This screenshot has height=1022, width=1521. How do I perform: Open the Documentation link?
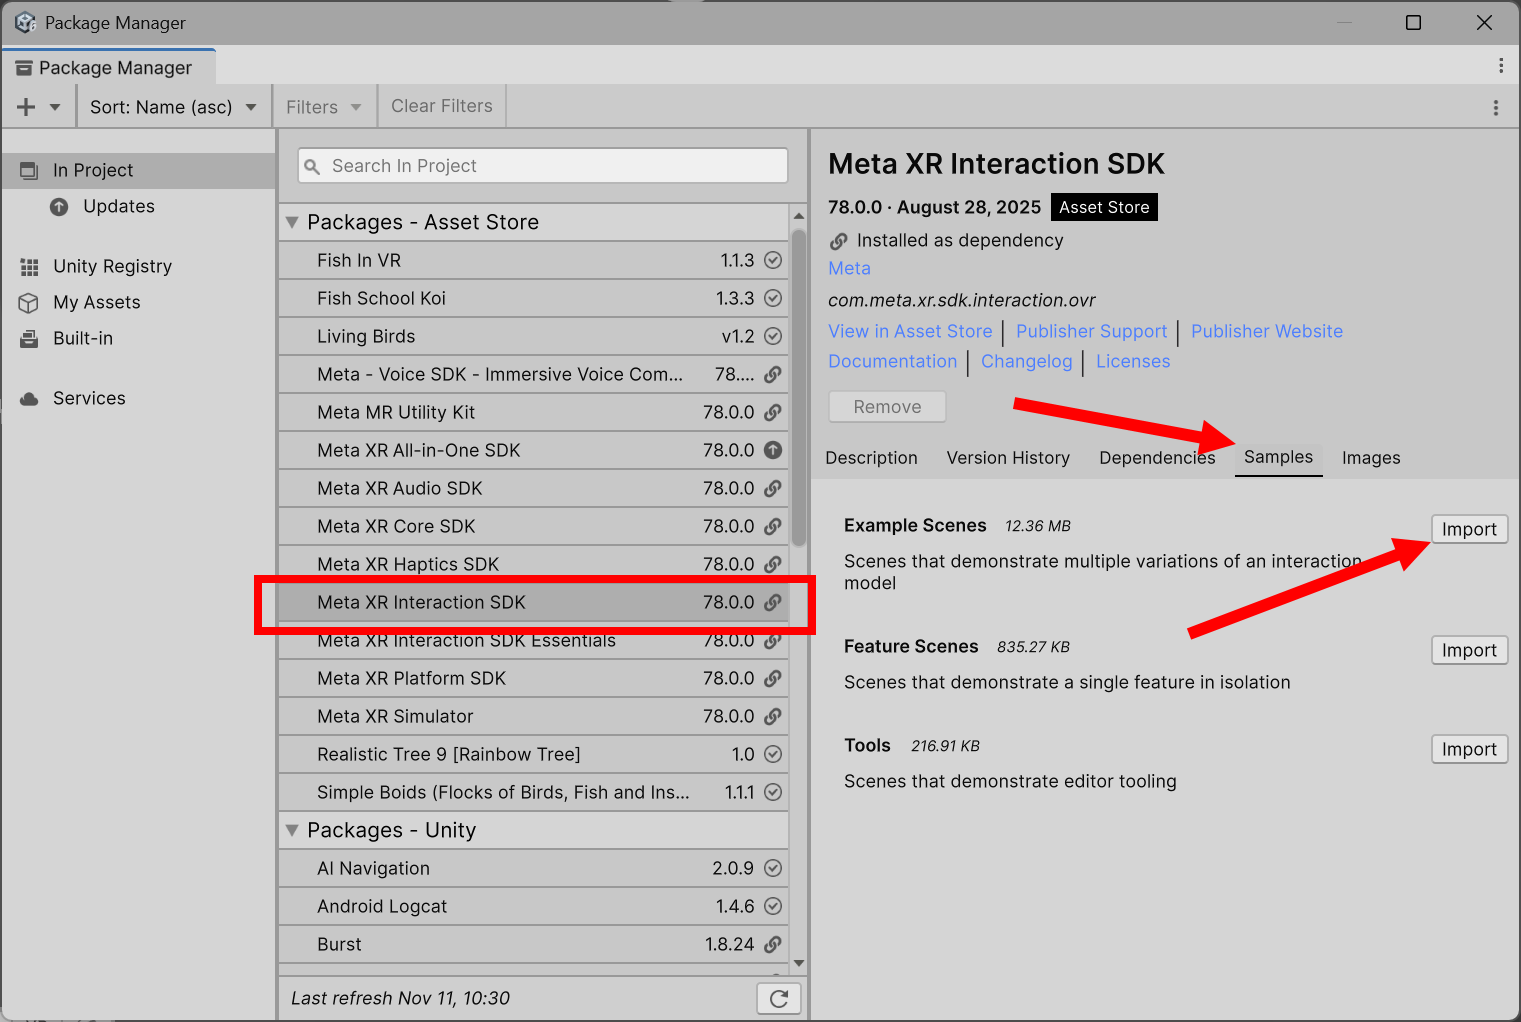pyautogui.click(x=892, y=361)
